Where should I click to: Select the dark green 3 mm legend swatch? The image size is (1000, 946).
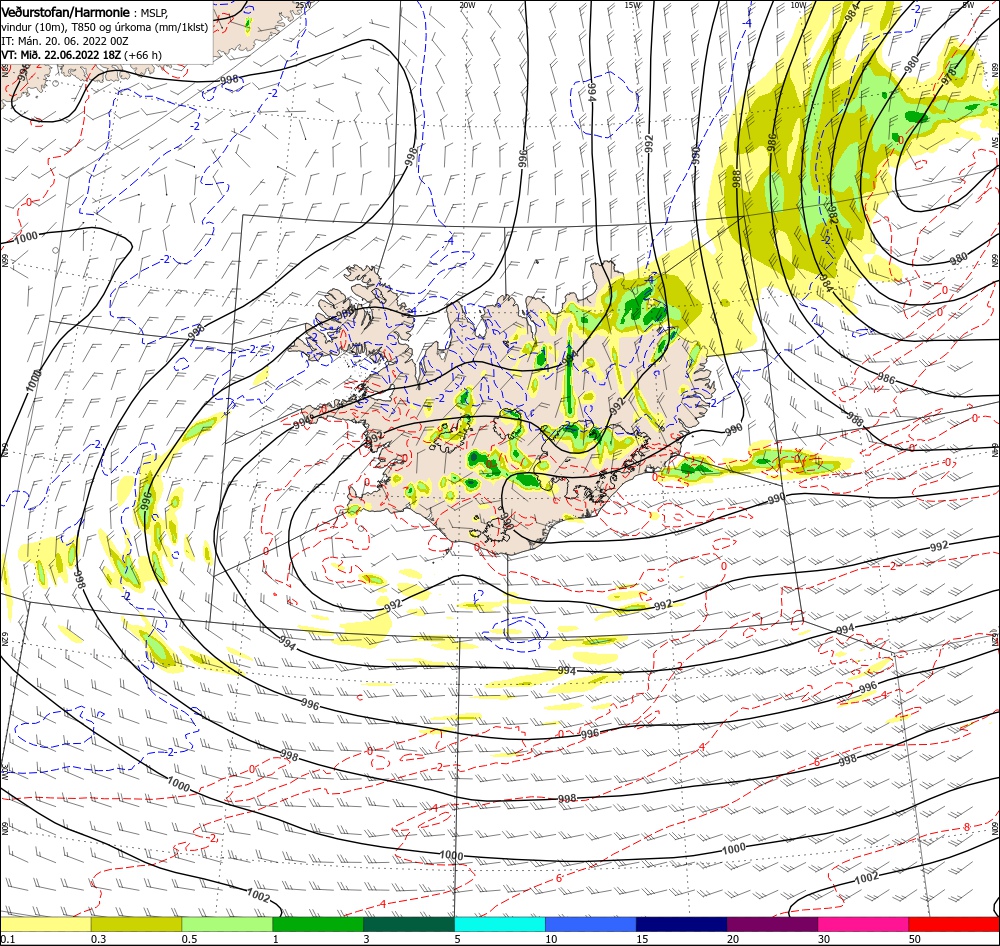pos(409,924)
